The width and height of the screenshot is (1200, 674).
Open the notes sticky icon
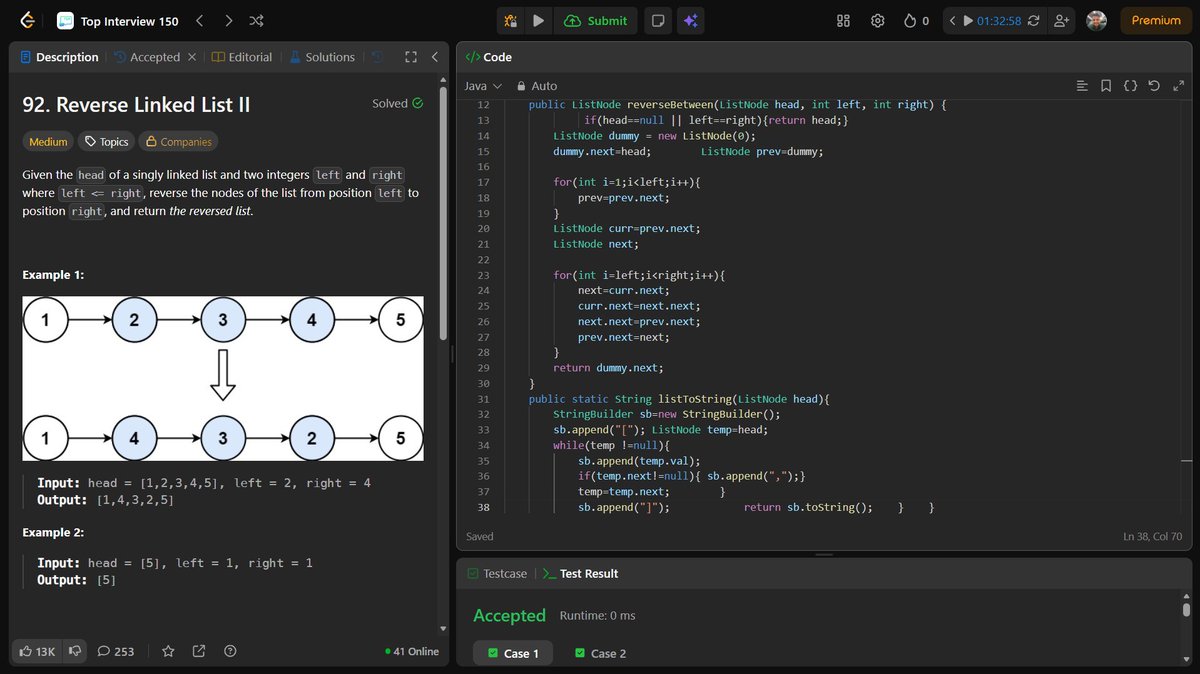657,20
